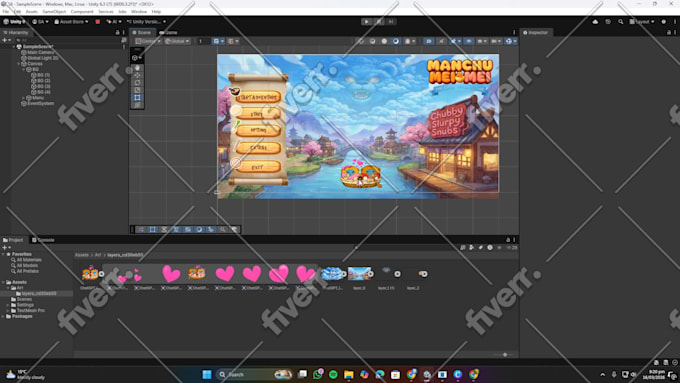The image size is (680, 383).
Task: Click the Windows Start button
Action: click(207, 374)
